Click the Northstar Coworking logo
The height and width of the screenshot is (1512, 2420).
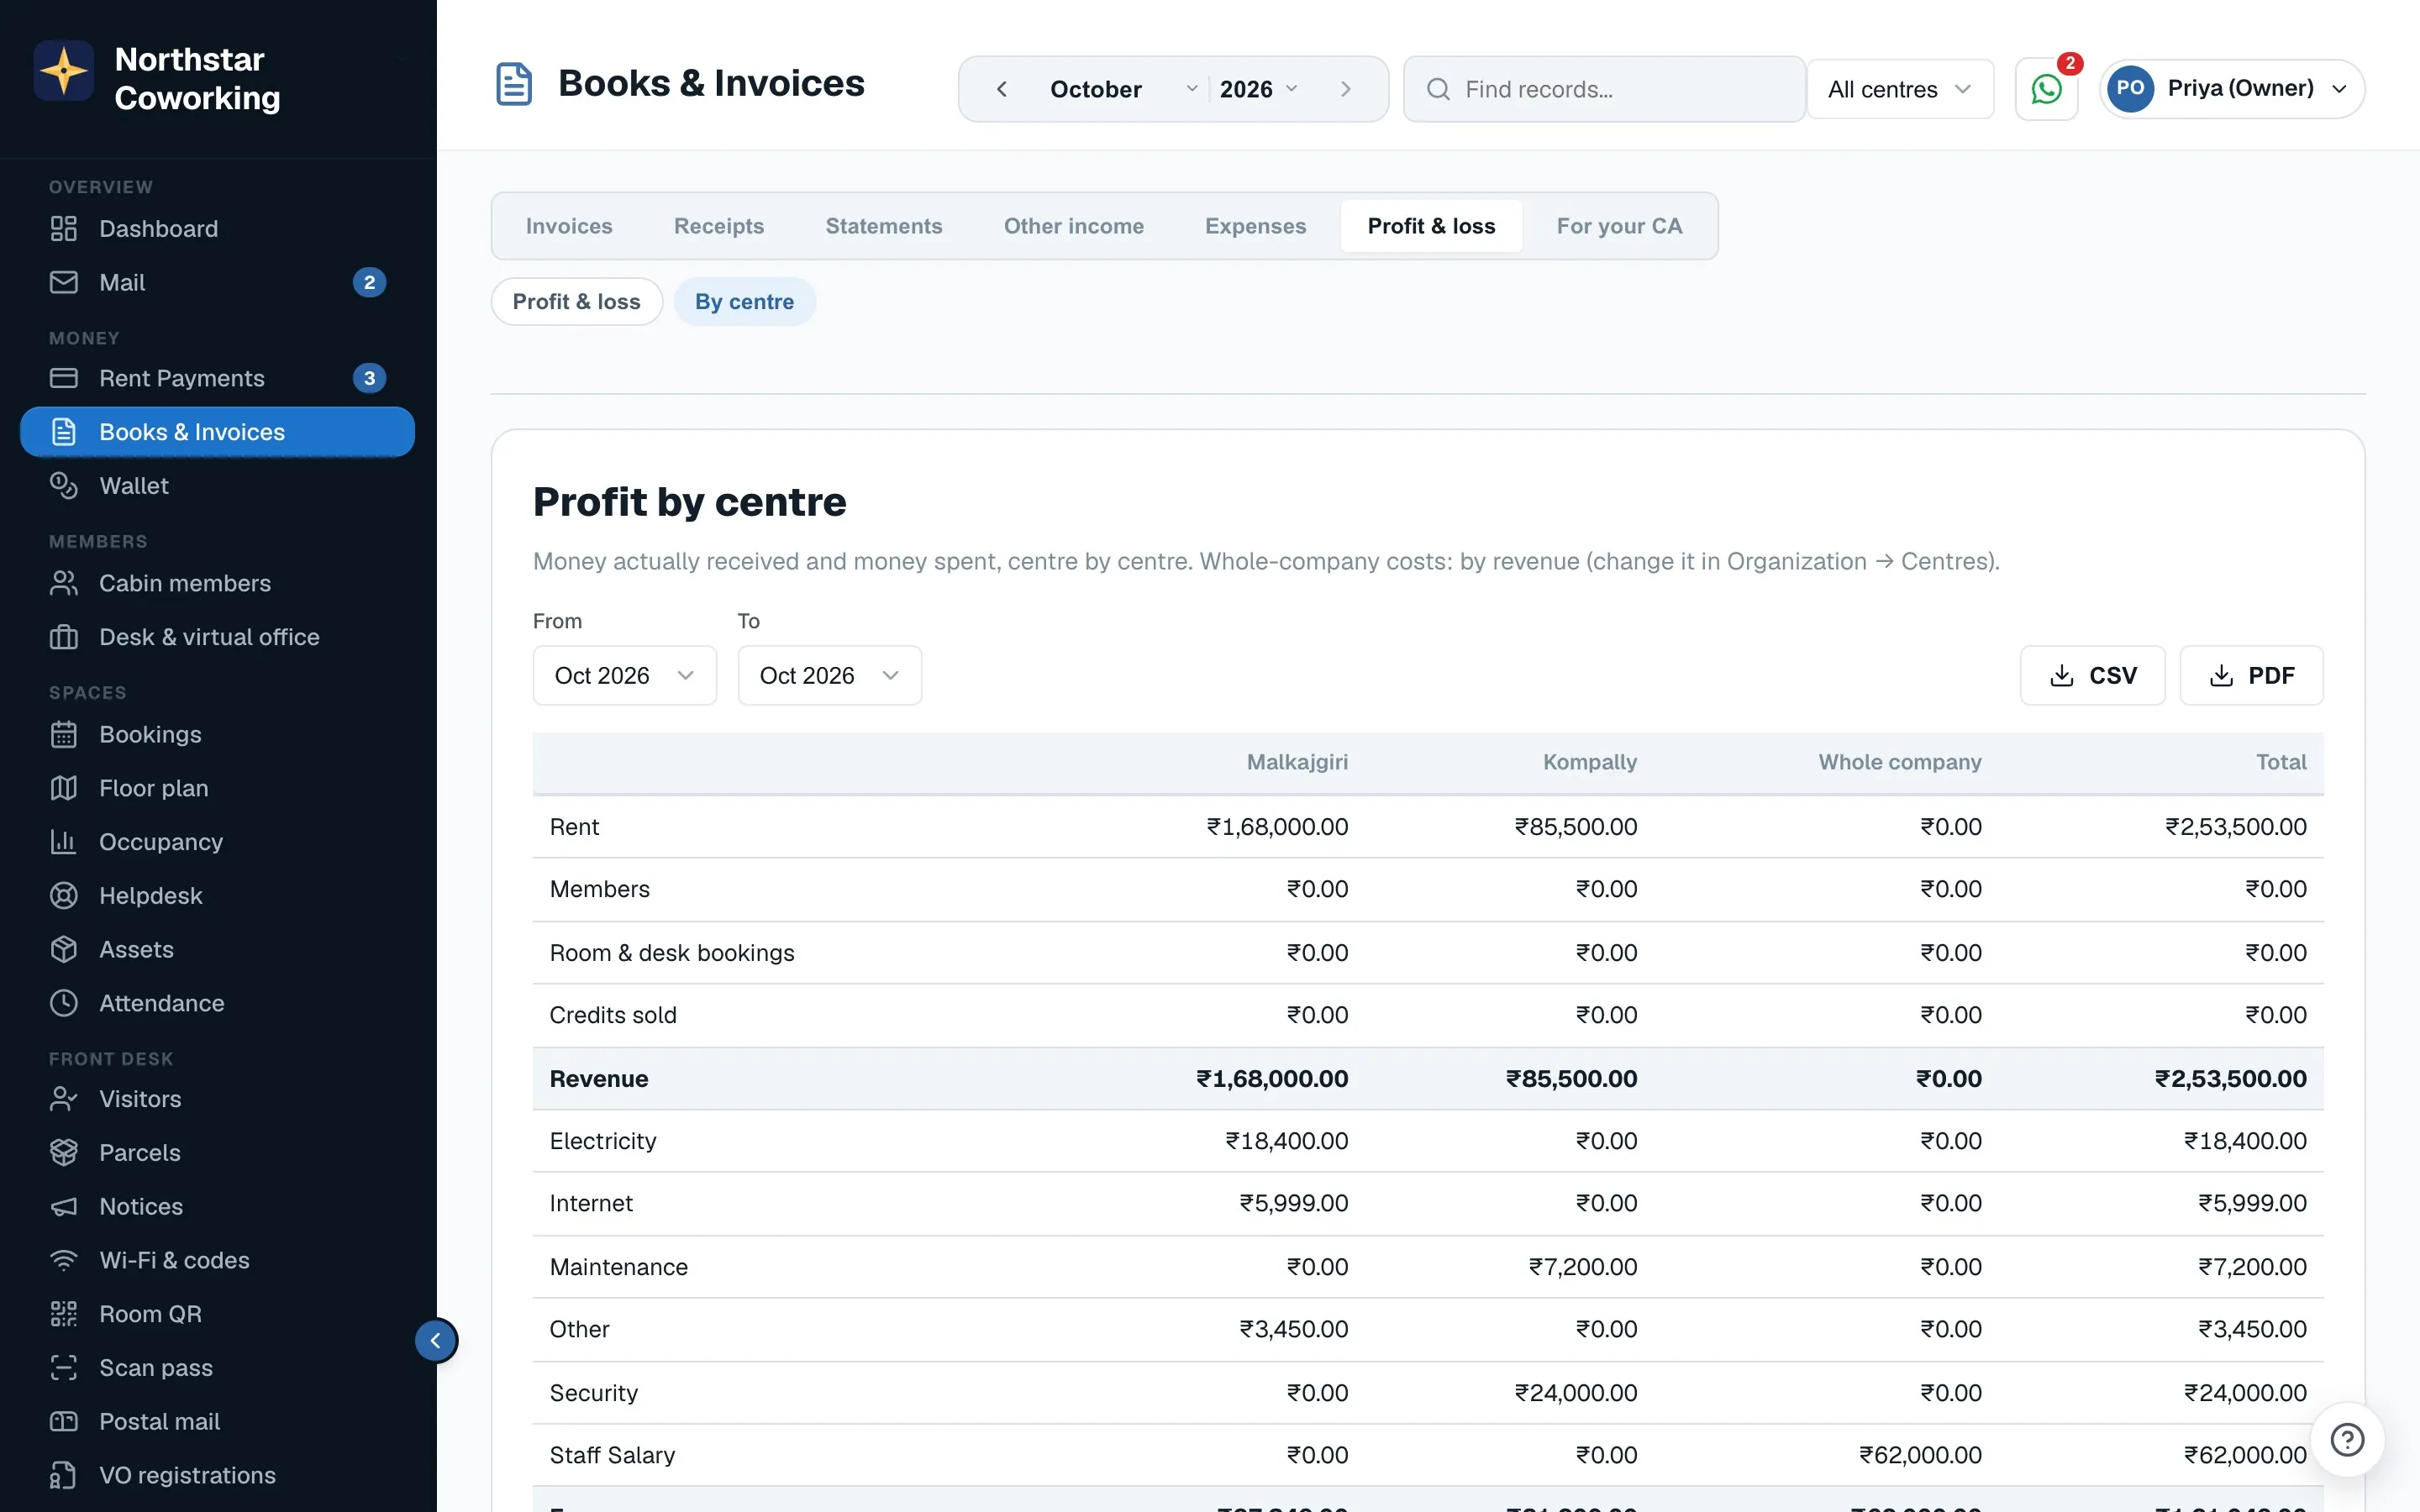click(64, 70)
